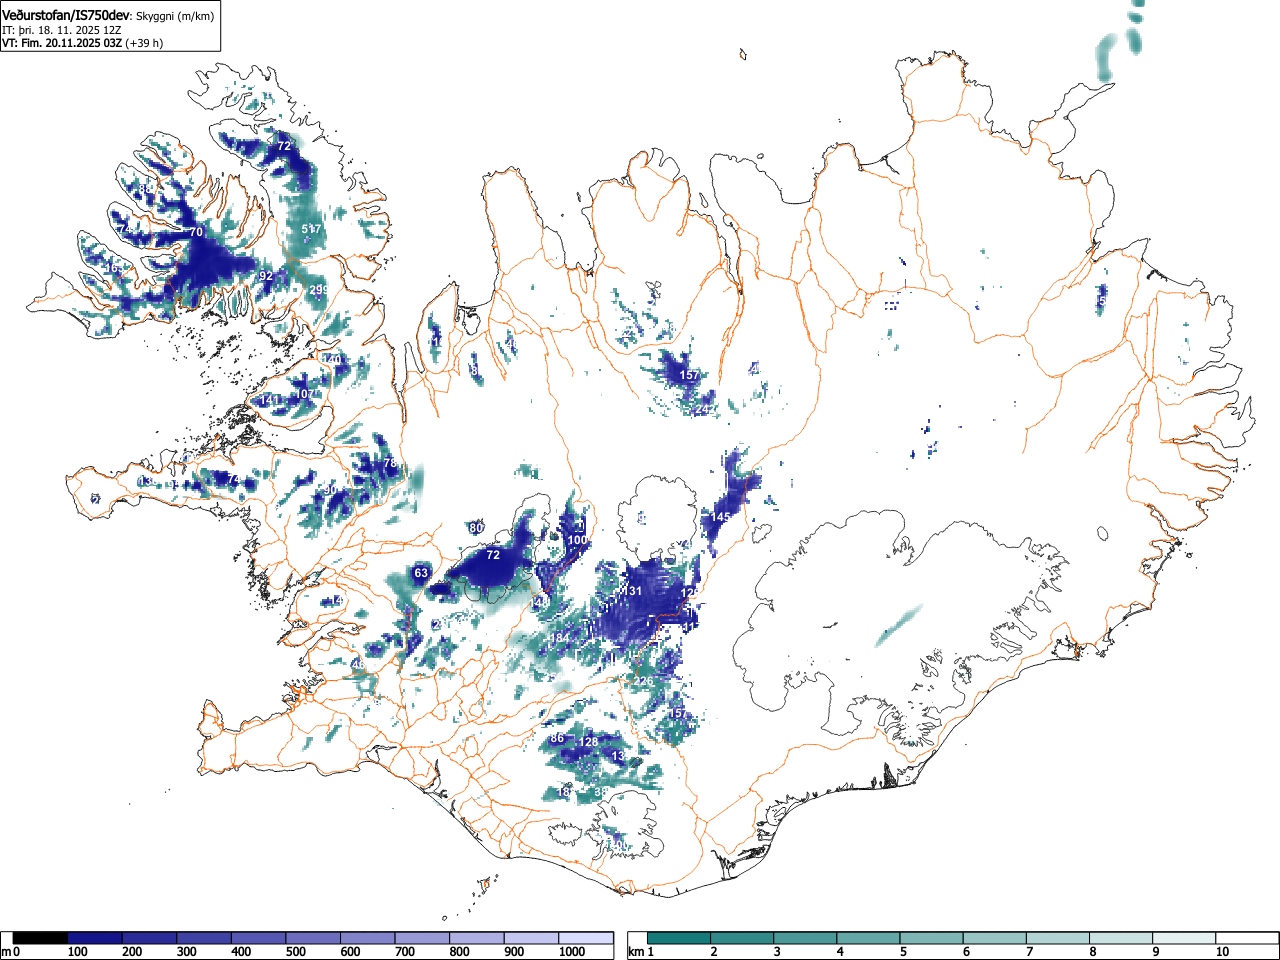Select the 'Skyggni (m/km)' label
Screen dimensions: 1280x960
pyautogui.click(x=175, y=16)
